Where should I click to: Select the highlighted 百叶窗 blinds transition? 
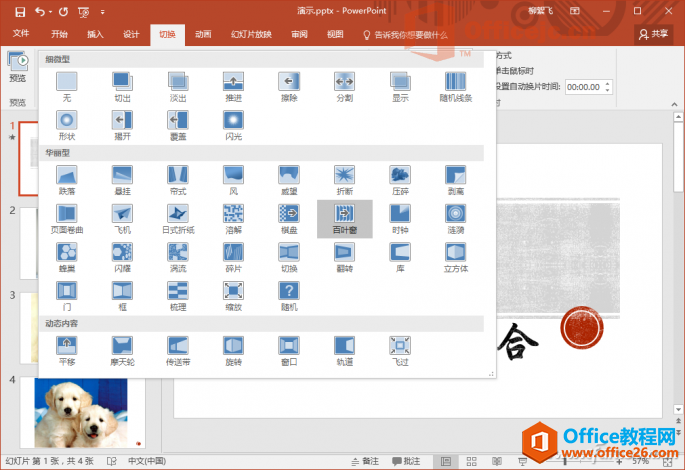[x=345, y=219]
